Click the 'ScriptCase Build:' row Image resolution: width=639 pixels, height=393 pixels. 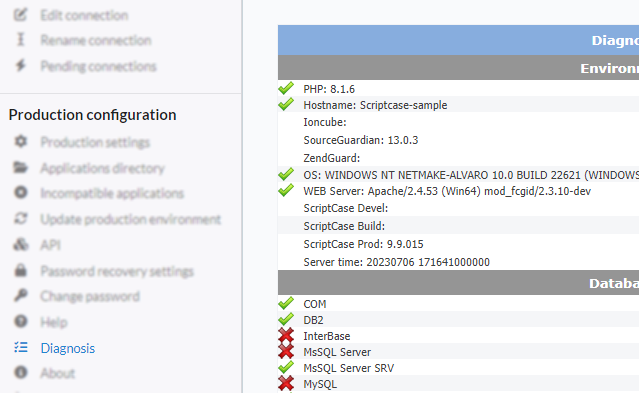pyautogui.click(x=344, y=226)
